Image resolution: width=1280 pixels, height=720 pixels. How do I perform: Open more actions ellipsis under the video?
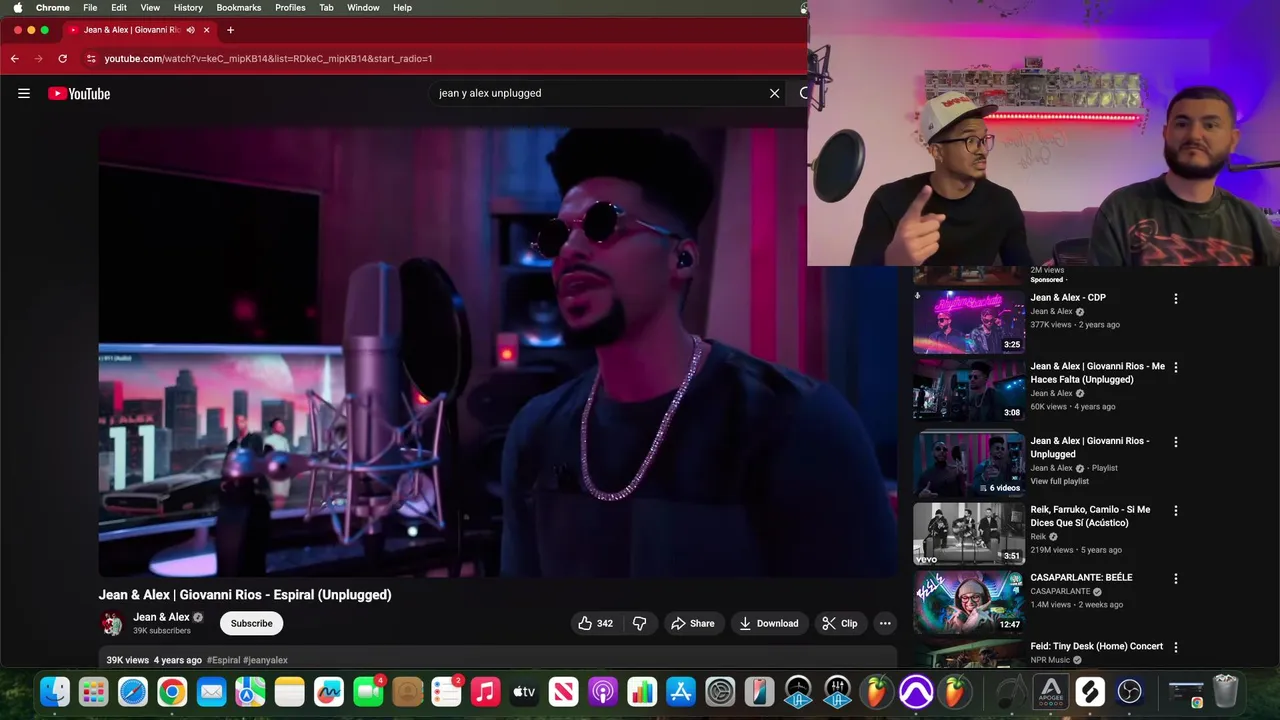click(x=885, y=623)
